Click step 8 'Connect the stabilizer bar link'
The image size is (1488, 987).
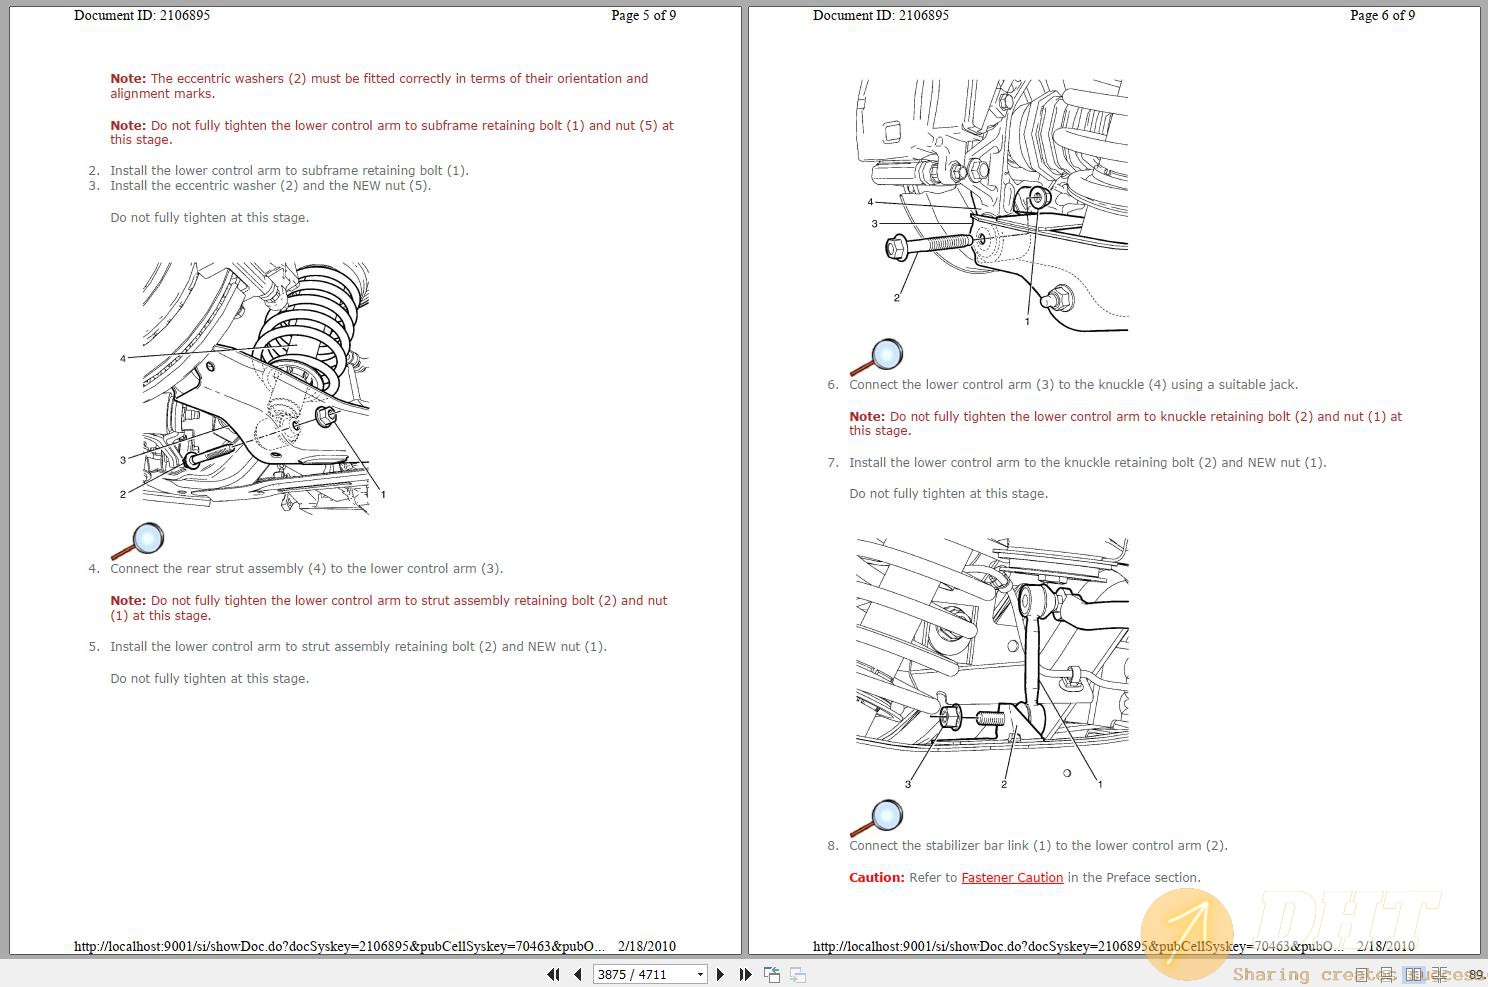(1038, 846)
